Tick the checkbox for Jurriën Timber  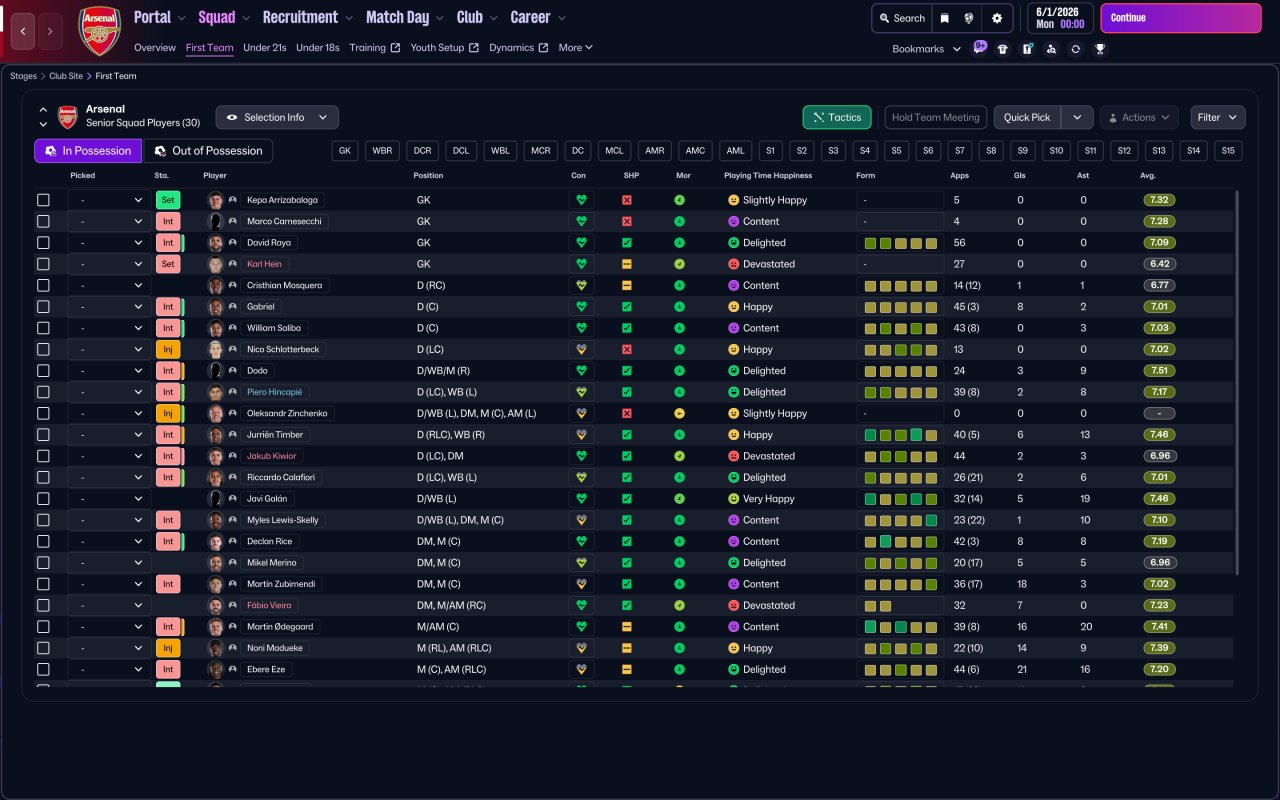(43, 435)
